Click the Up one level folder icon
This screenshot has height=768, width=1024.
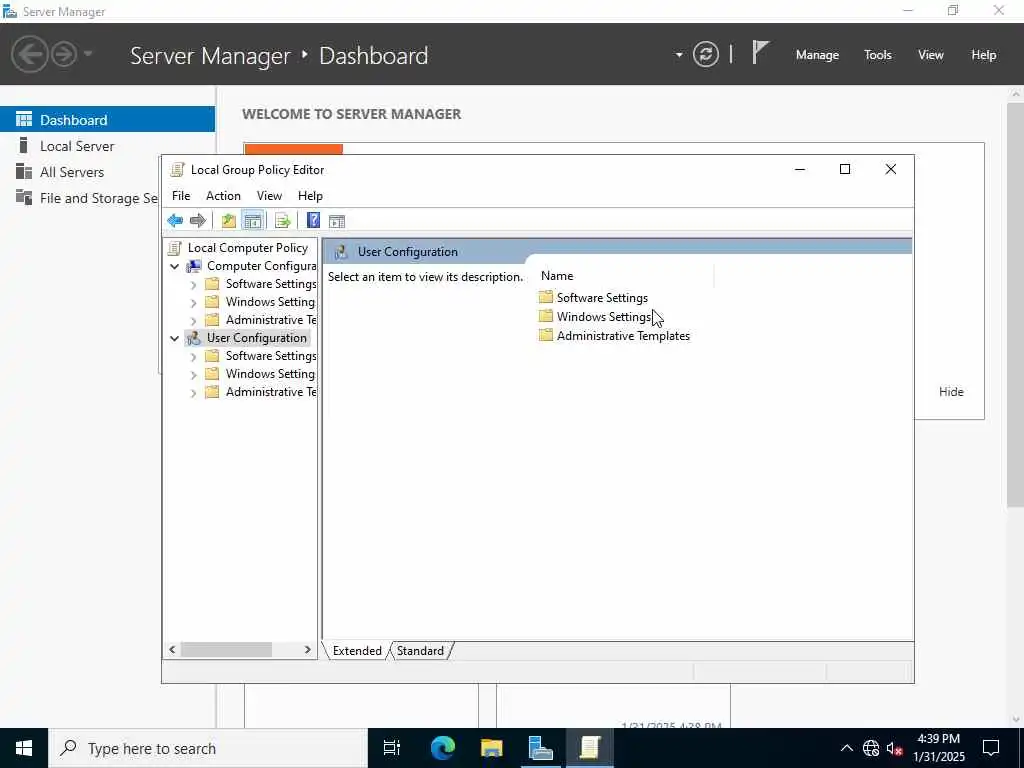point(229,221)
